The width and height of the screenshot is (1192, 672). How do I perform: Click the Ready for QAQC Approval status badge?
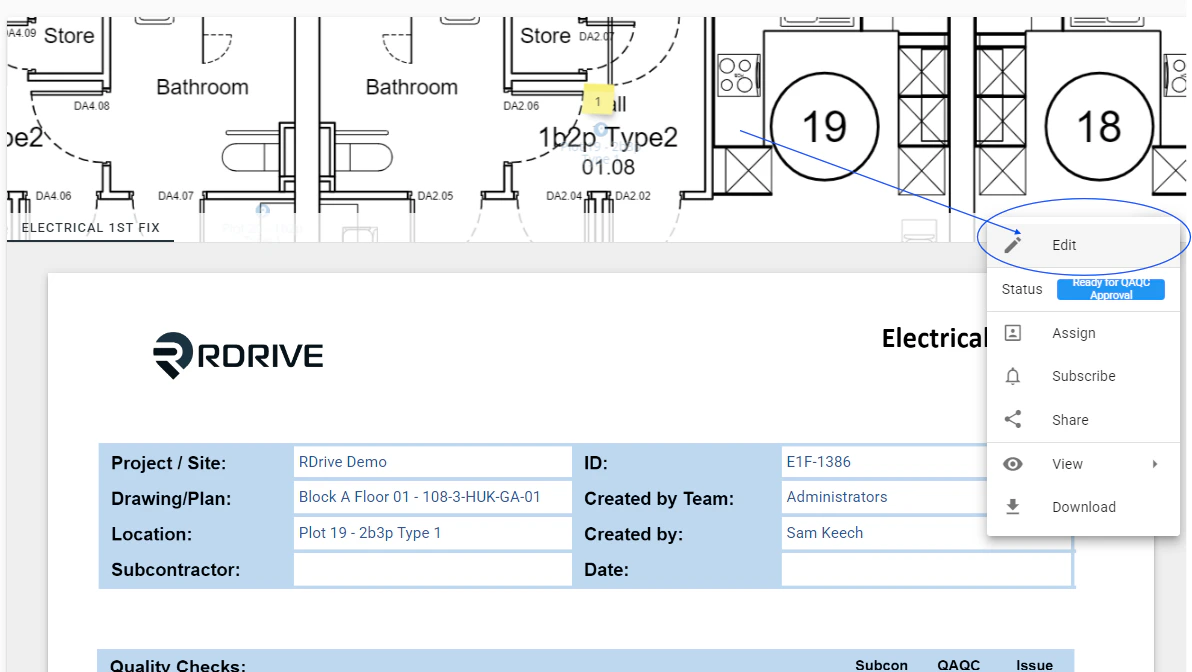click(1111, 289)
